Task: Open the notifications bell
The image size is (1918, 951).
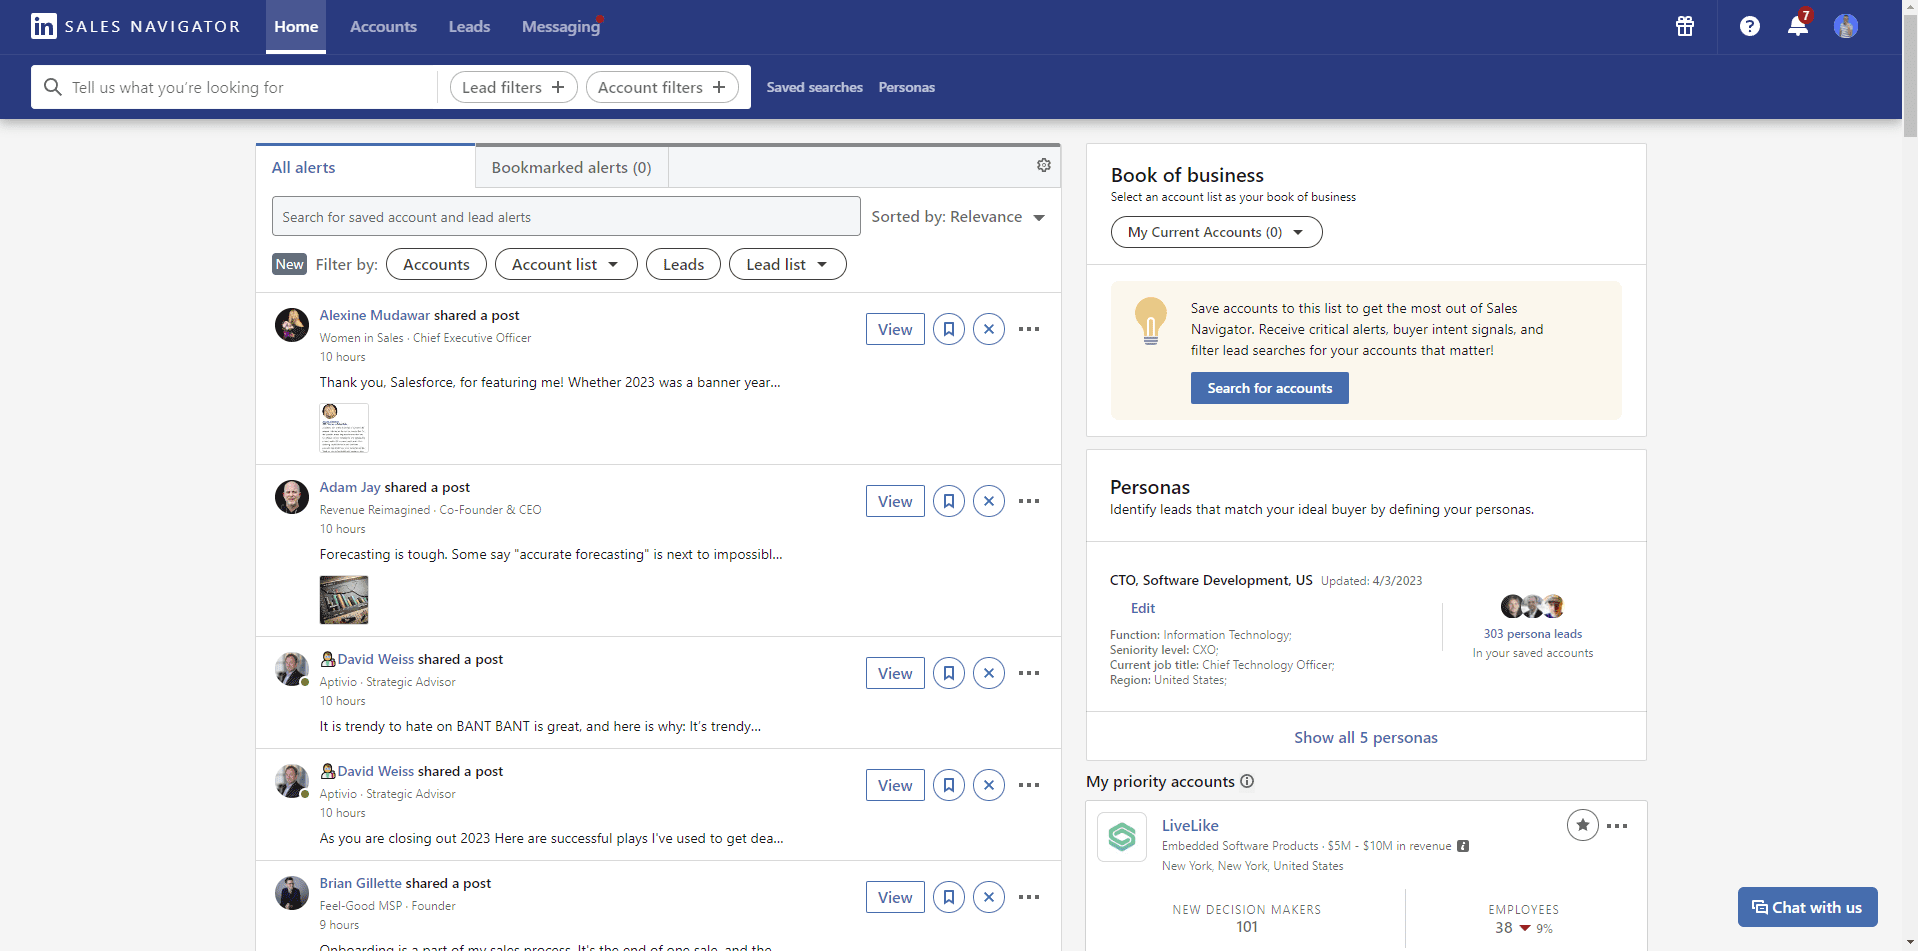Action: [x=1797, y=27]
